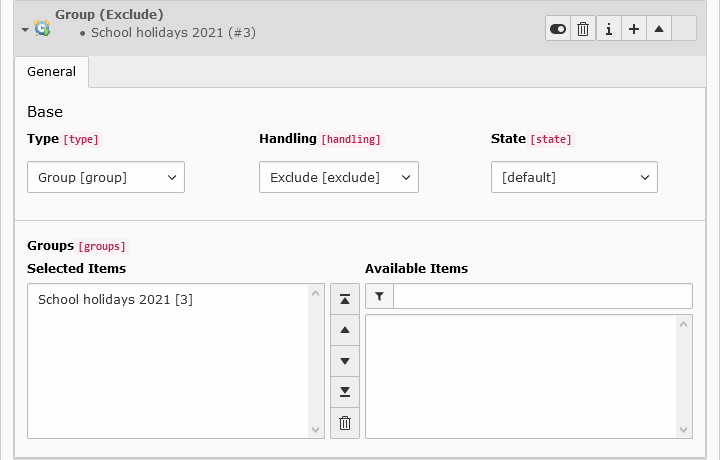The height and width of the screenshot is (460, 720).
Task: Click Selected Items scrollbar up arrow
Action: pos(315,293)
